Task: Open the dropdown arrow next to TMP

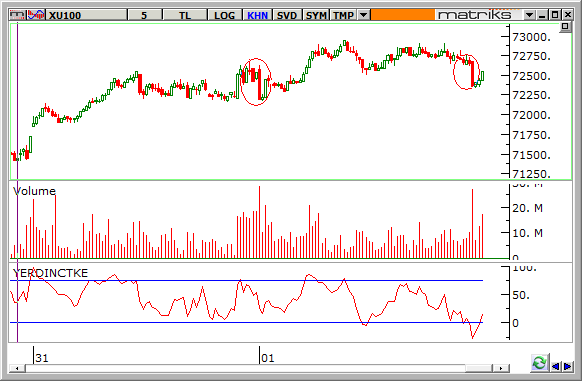Action: [364, 15]
